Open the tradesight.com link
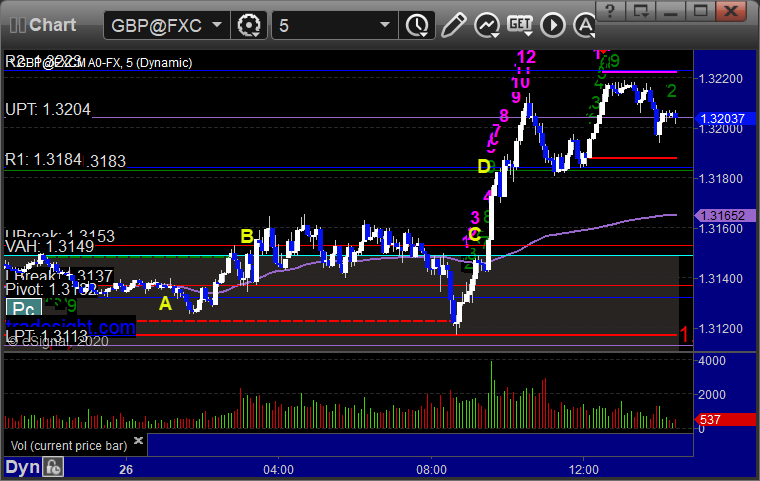The image size is (760, 481). 70,327
